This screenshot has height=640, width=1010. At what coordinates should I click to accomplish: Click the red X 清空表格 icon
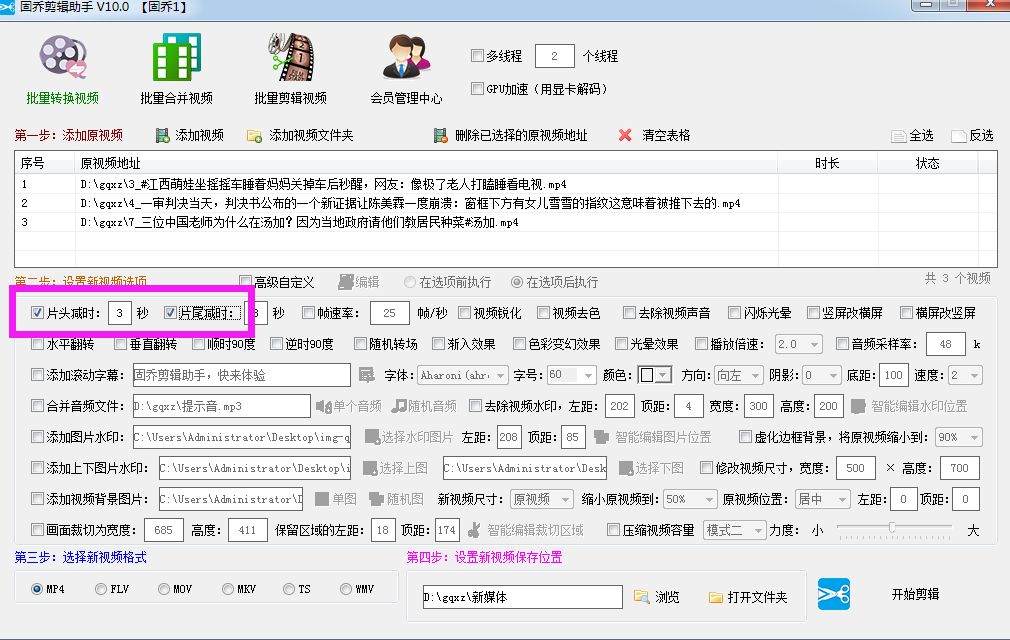[625, 135]
